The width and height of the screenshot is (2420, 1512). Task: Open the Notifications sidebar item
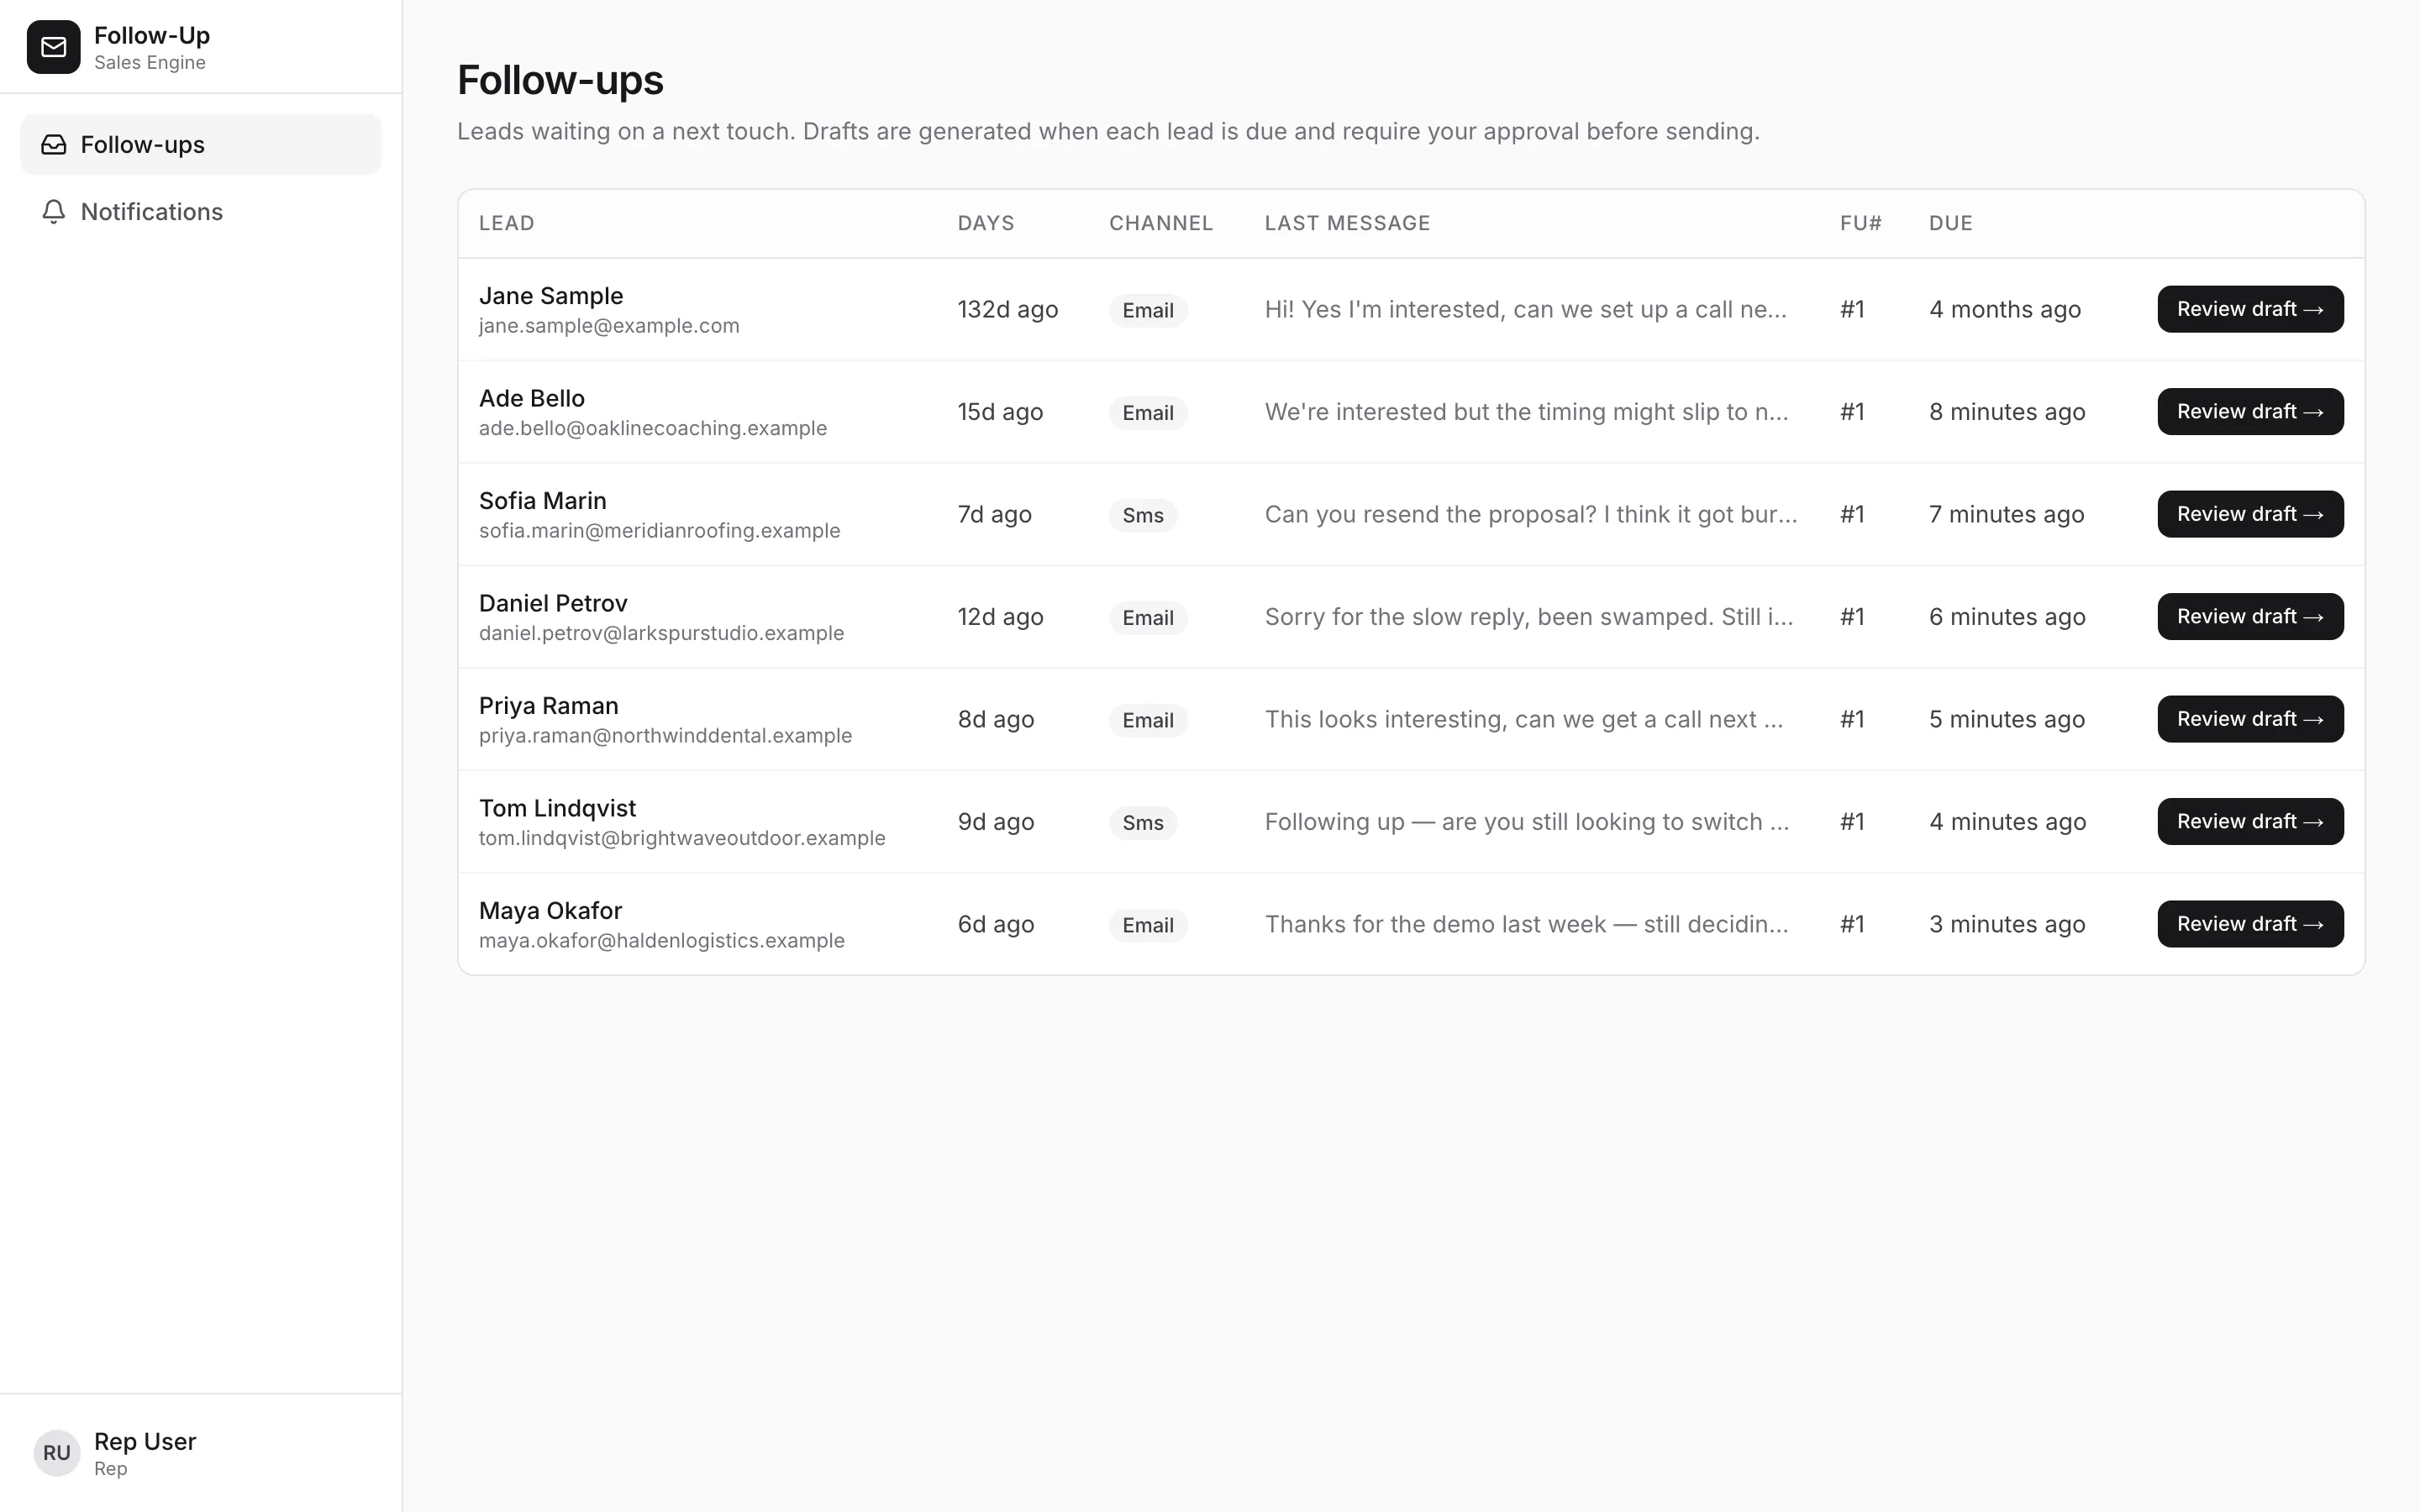(201, 212)
